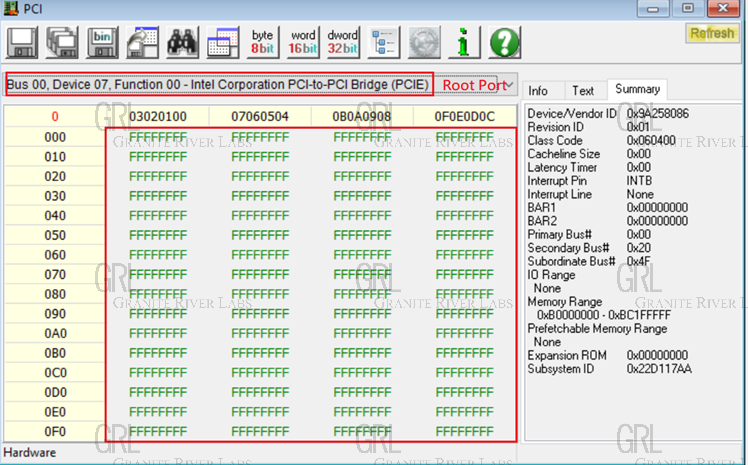Select row offset 090
Image resolution: width=748 pixels, height=465 pixels.
pyautogui.click(x=55, y=314)
